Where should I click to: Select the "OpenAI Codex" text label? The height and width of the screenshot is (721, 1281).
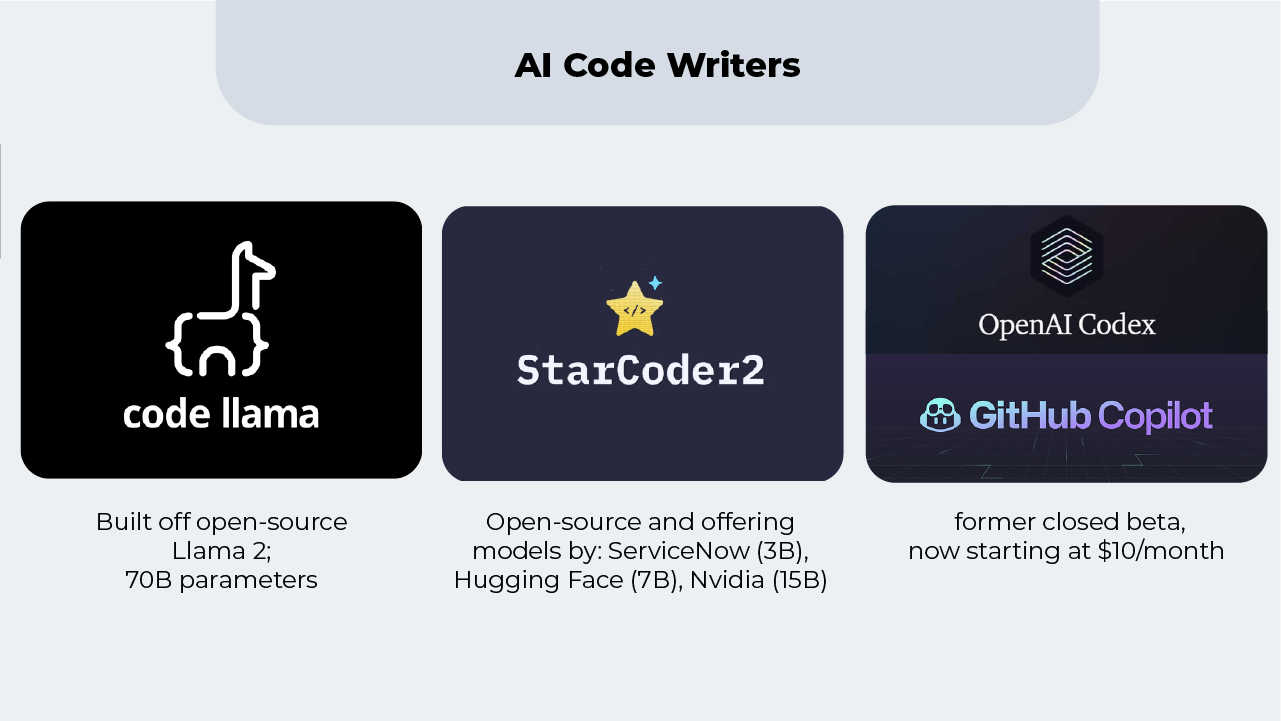coord(1067,325)
